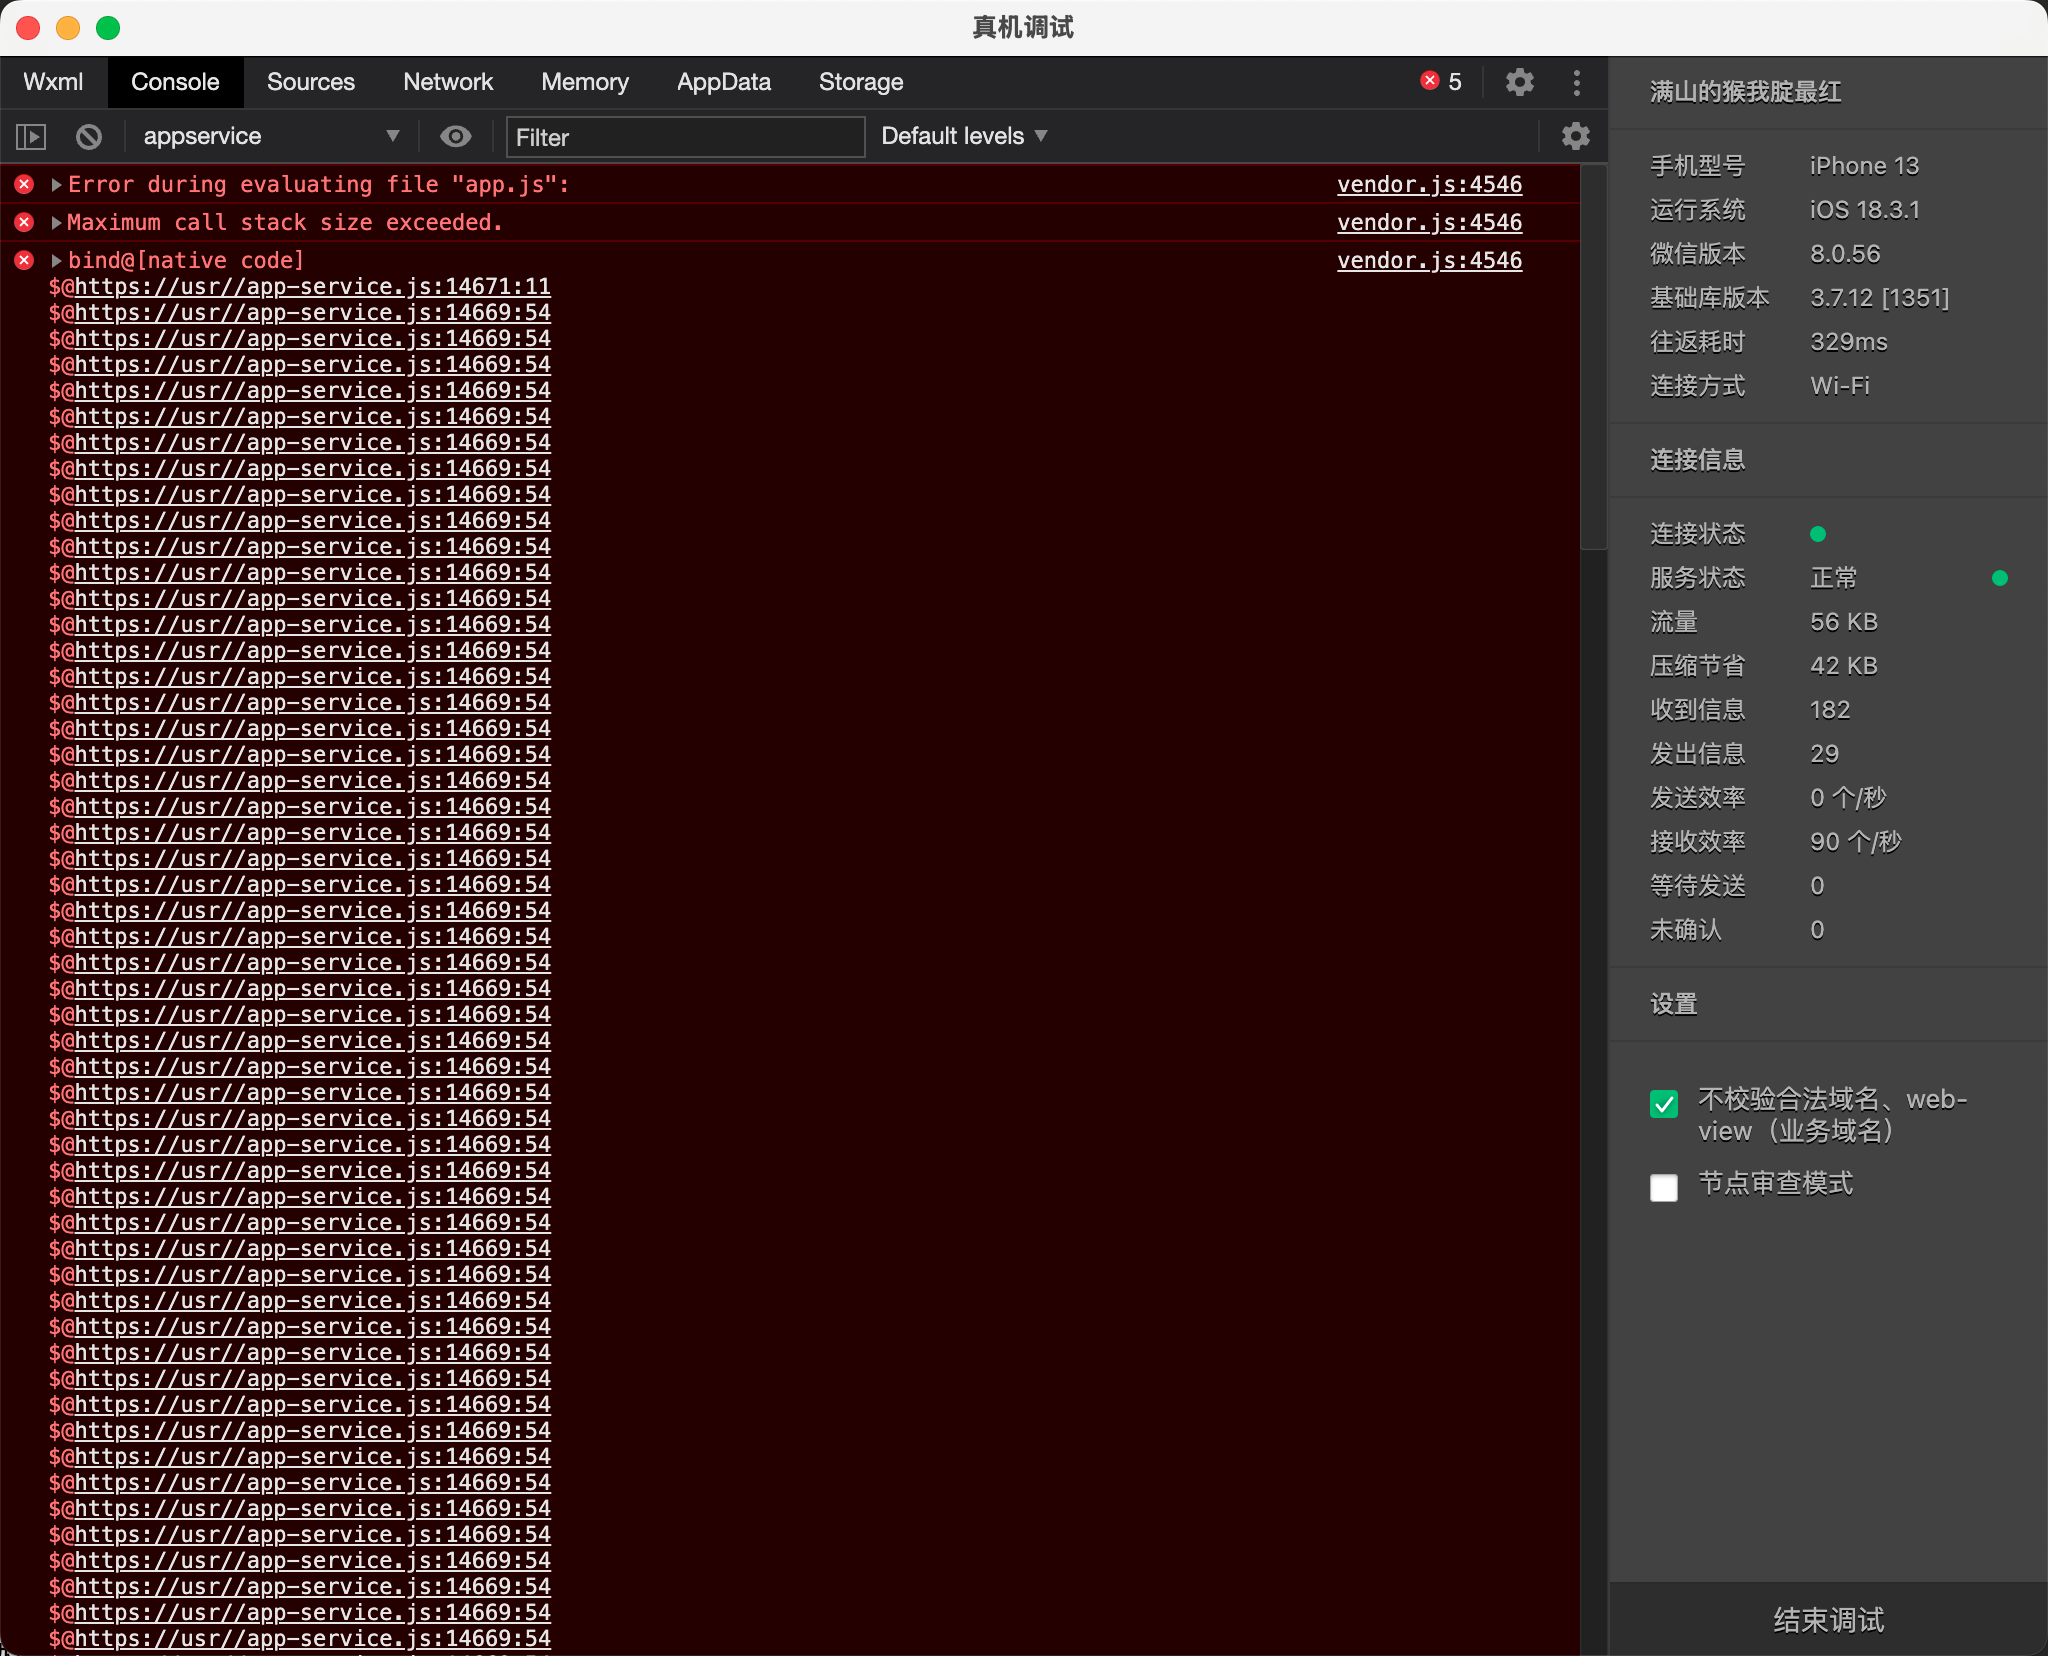
Task: Click the 连接信息 section header
Action: tap(1698, 460)
